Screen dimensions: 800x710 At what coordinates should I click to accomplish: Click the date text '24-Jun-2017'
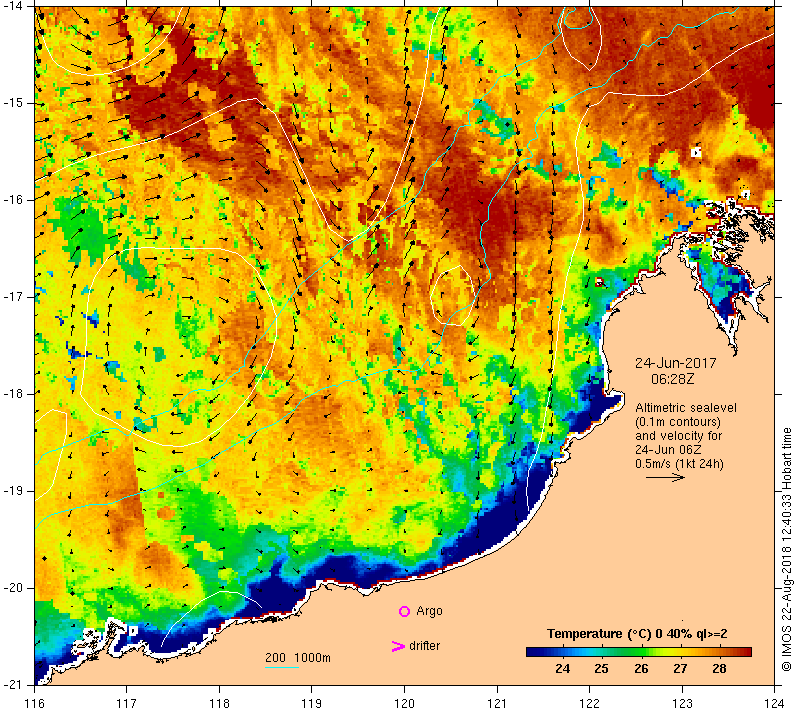(x=676, y=363)
